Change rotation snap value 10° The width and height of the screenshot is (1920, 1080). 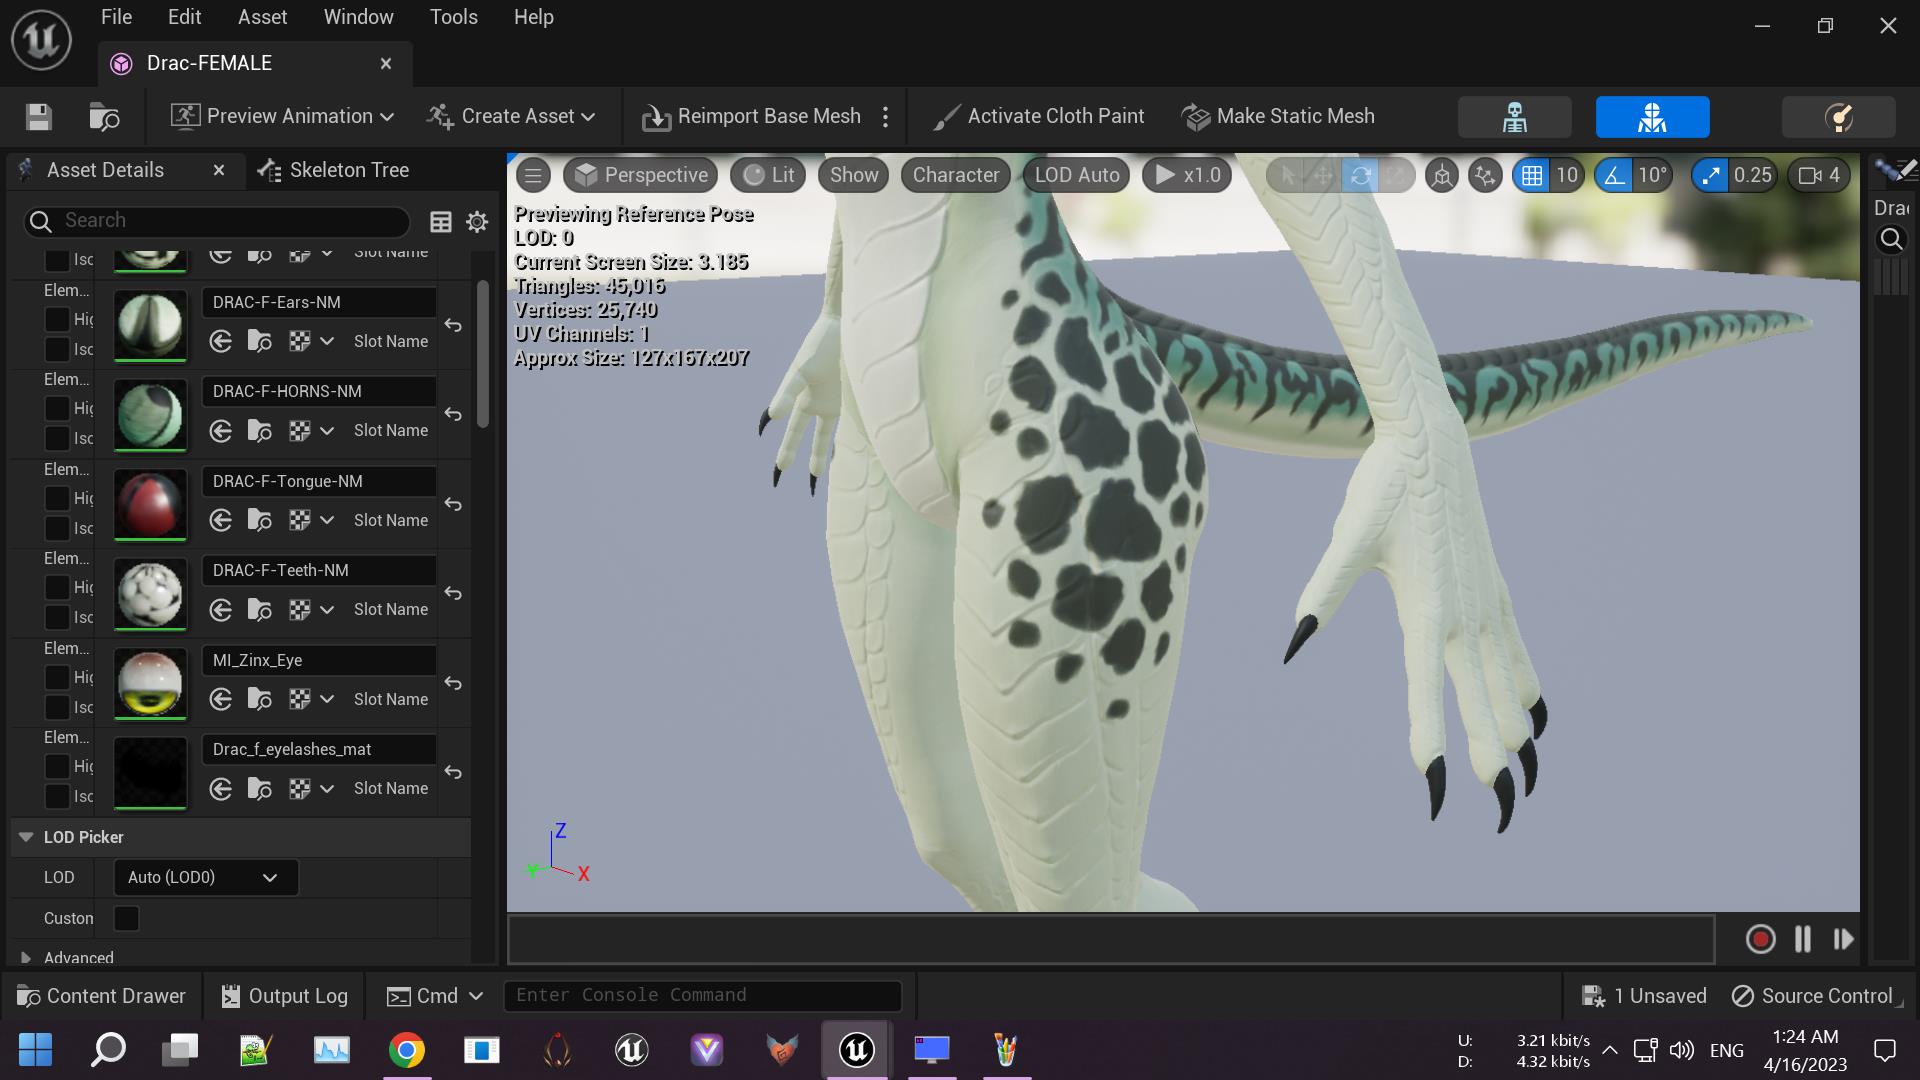coord(1652,176)
